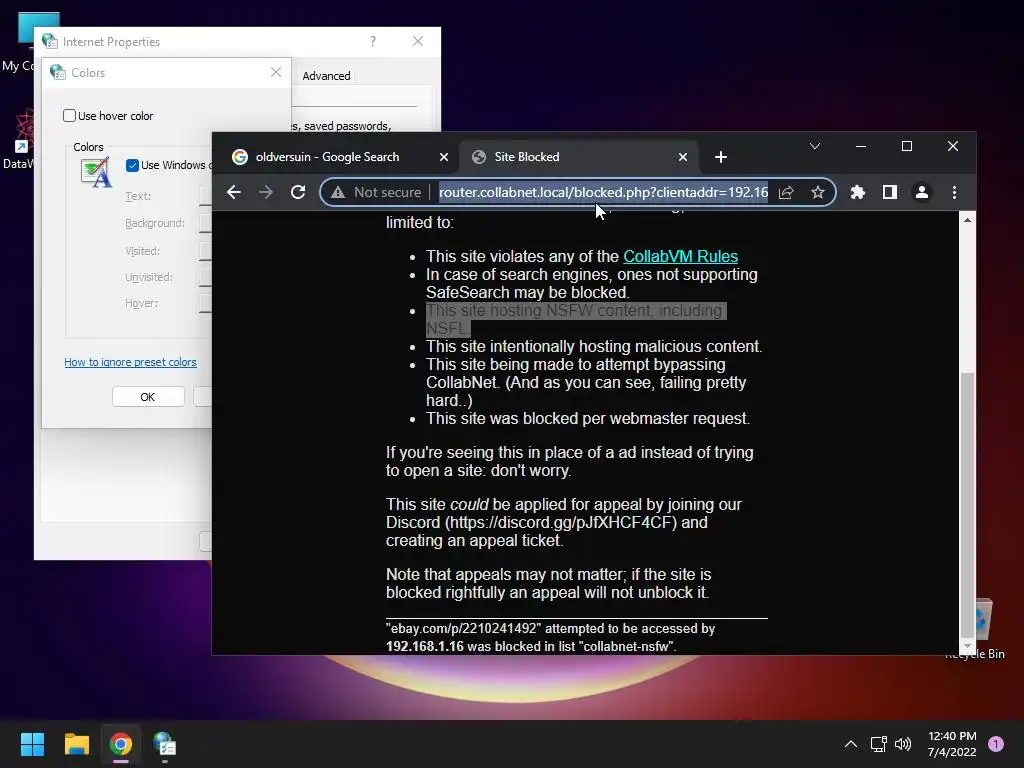
Task: Click the 192.168.1.16 bold address text
Action: click(x=424, y=646)
